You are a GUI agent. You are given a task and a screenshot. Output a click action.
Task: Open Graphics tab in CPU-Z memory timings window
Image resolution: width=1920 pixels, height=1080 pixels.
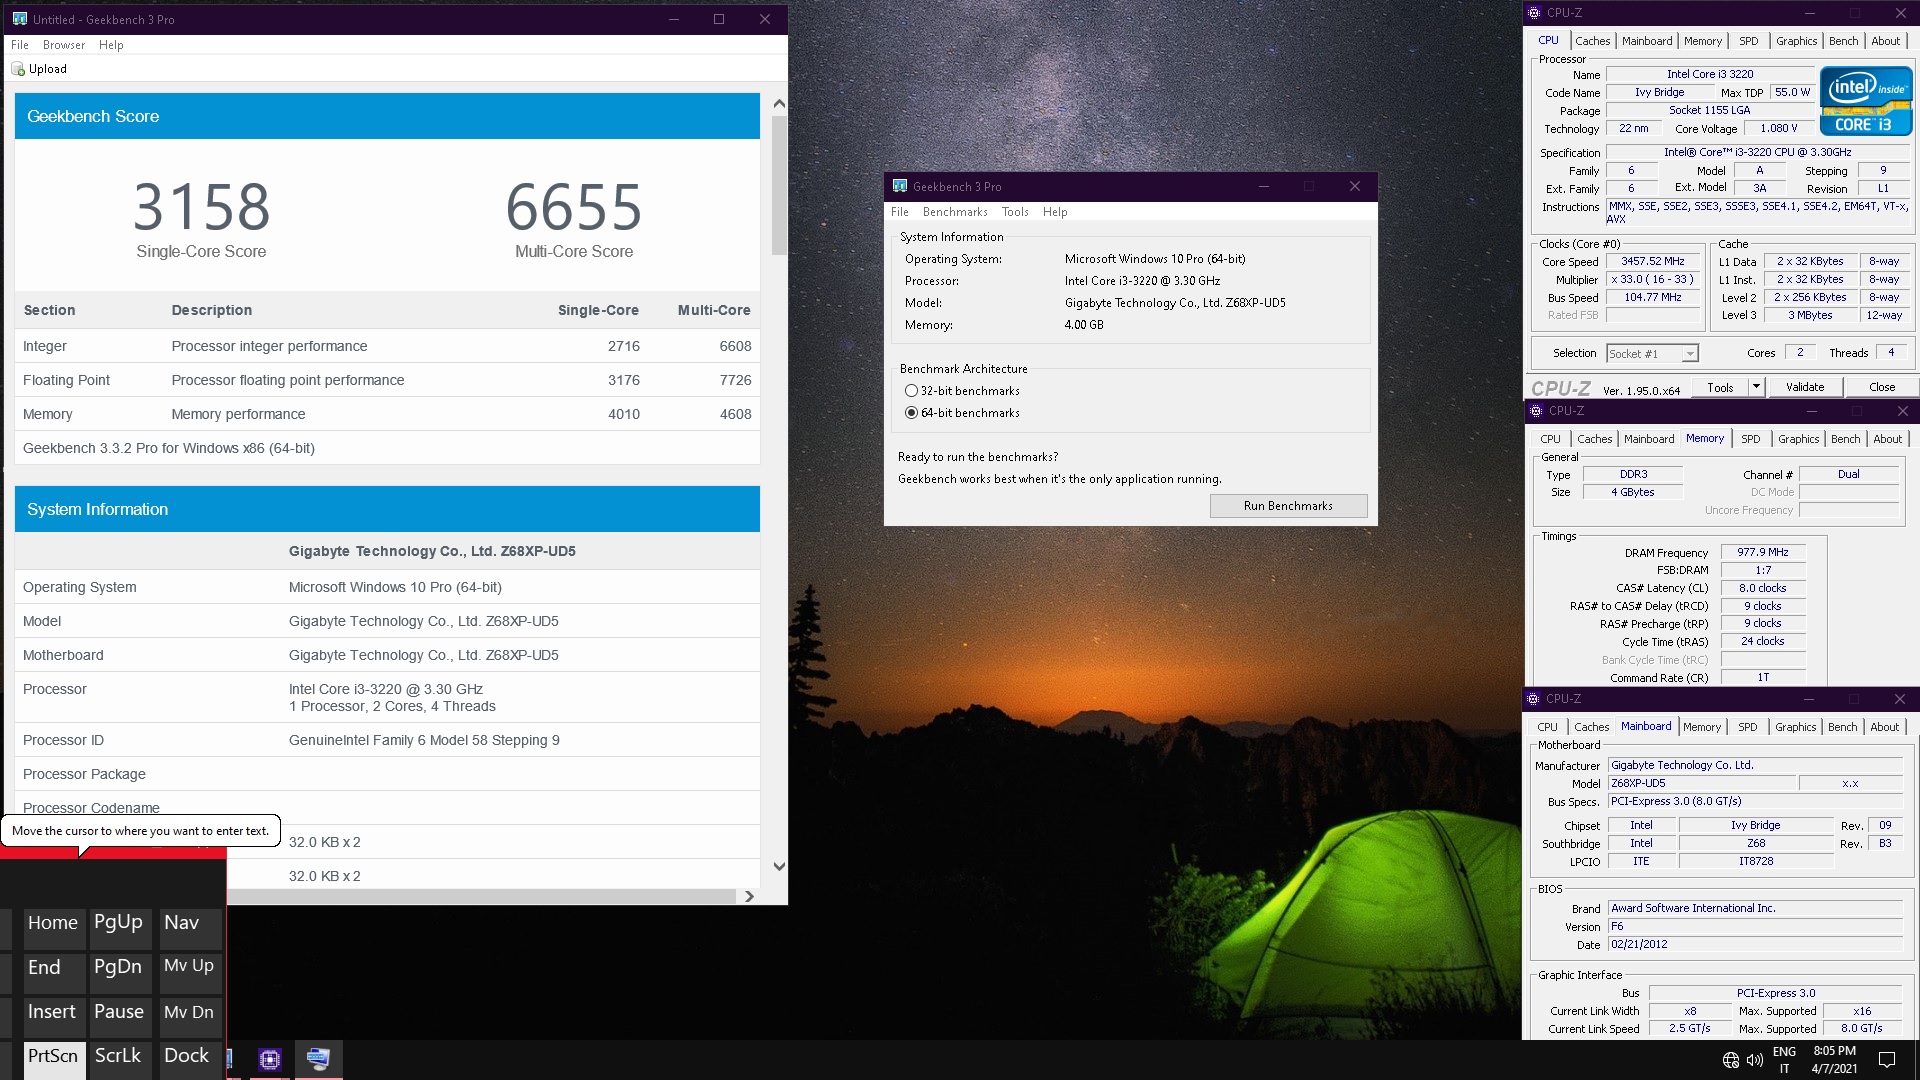1798,439
